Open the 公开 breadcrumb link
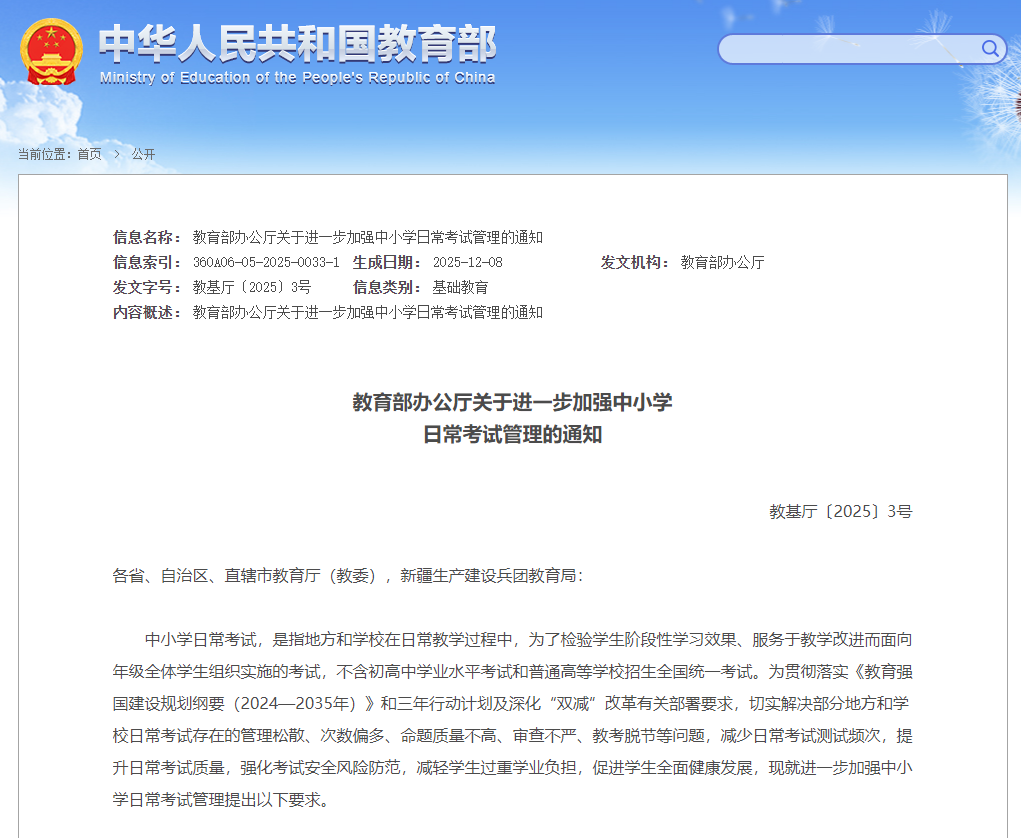Viewport: 1021px width, 838px height. click(143, 154)
